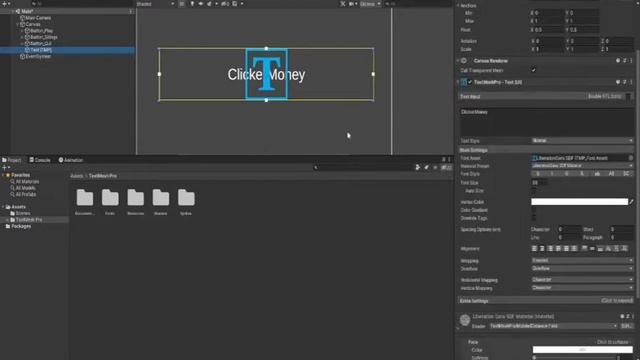Click Font Size input field
Screen dimensions: 640x360
[540, 182]
